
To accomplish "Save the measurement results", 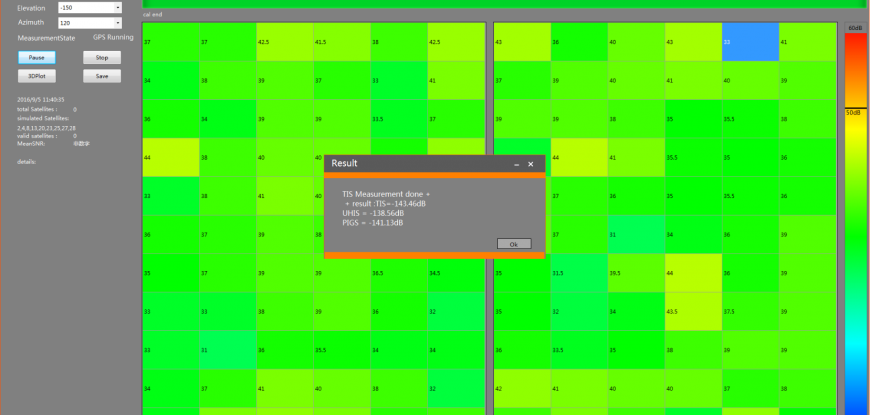I will pyautogui.click(x=102, y=76).
